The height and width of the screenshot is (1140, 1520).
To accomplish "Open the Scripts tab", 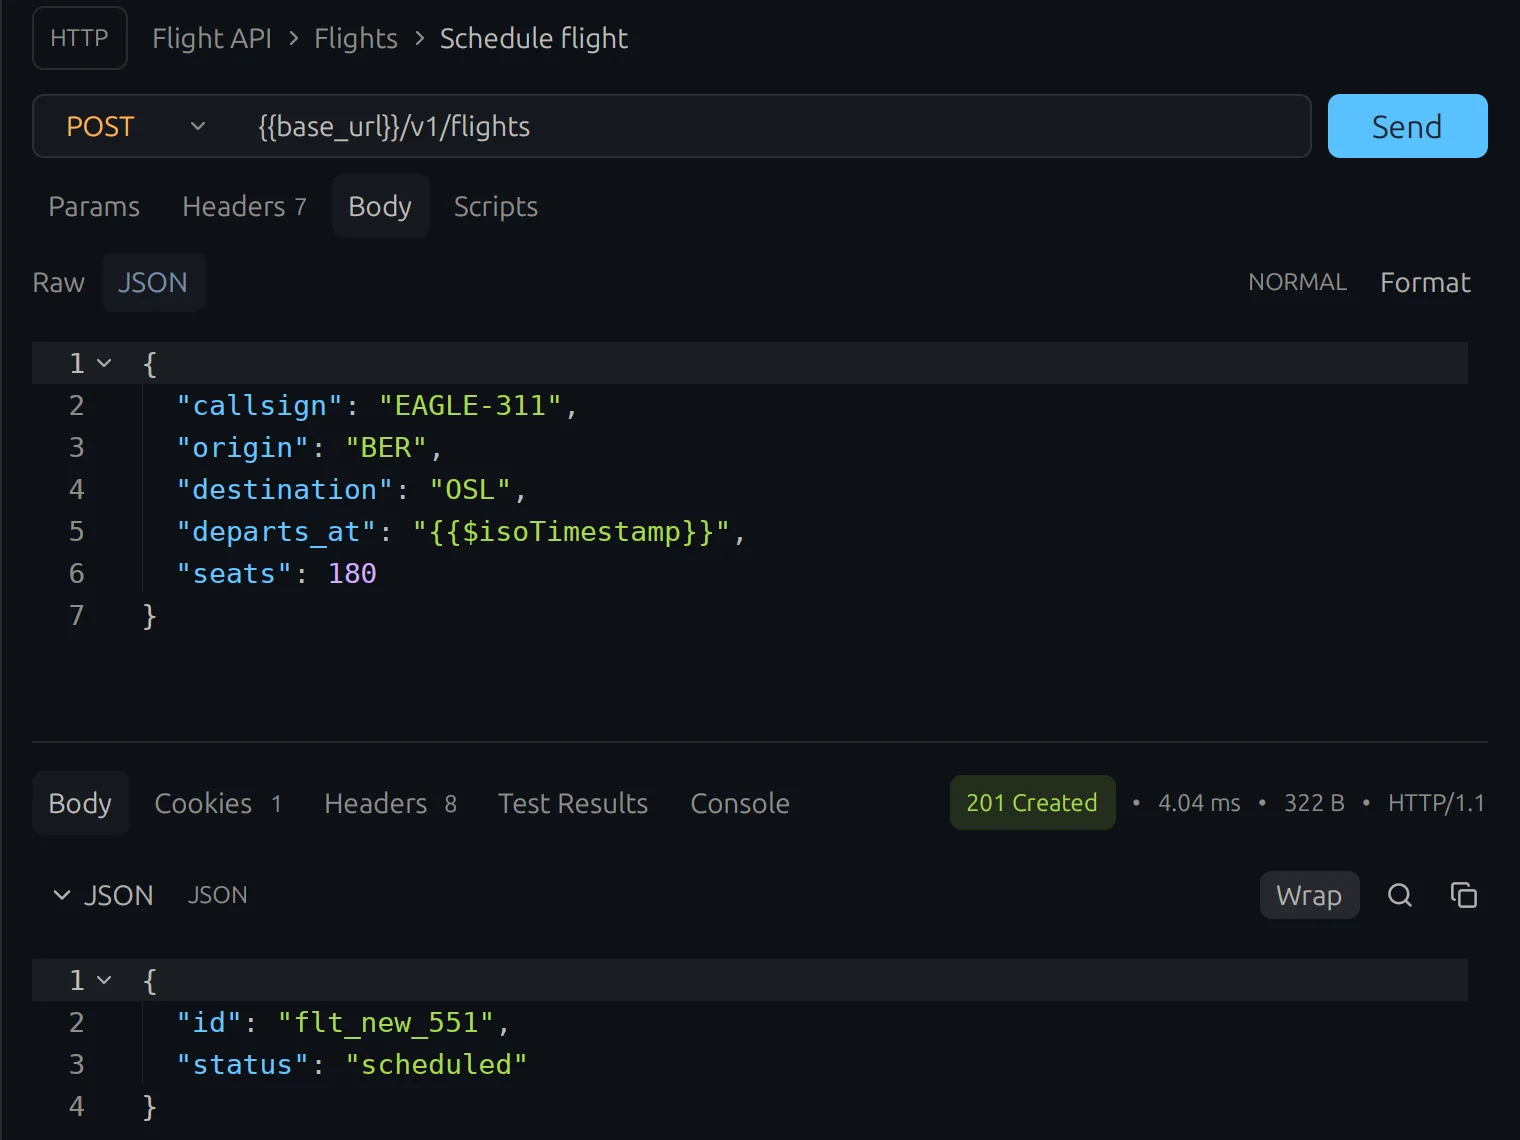I will pyautogui.click(x=496, y=206).
